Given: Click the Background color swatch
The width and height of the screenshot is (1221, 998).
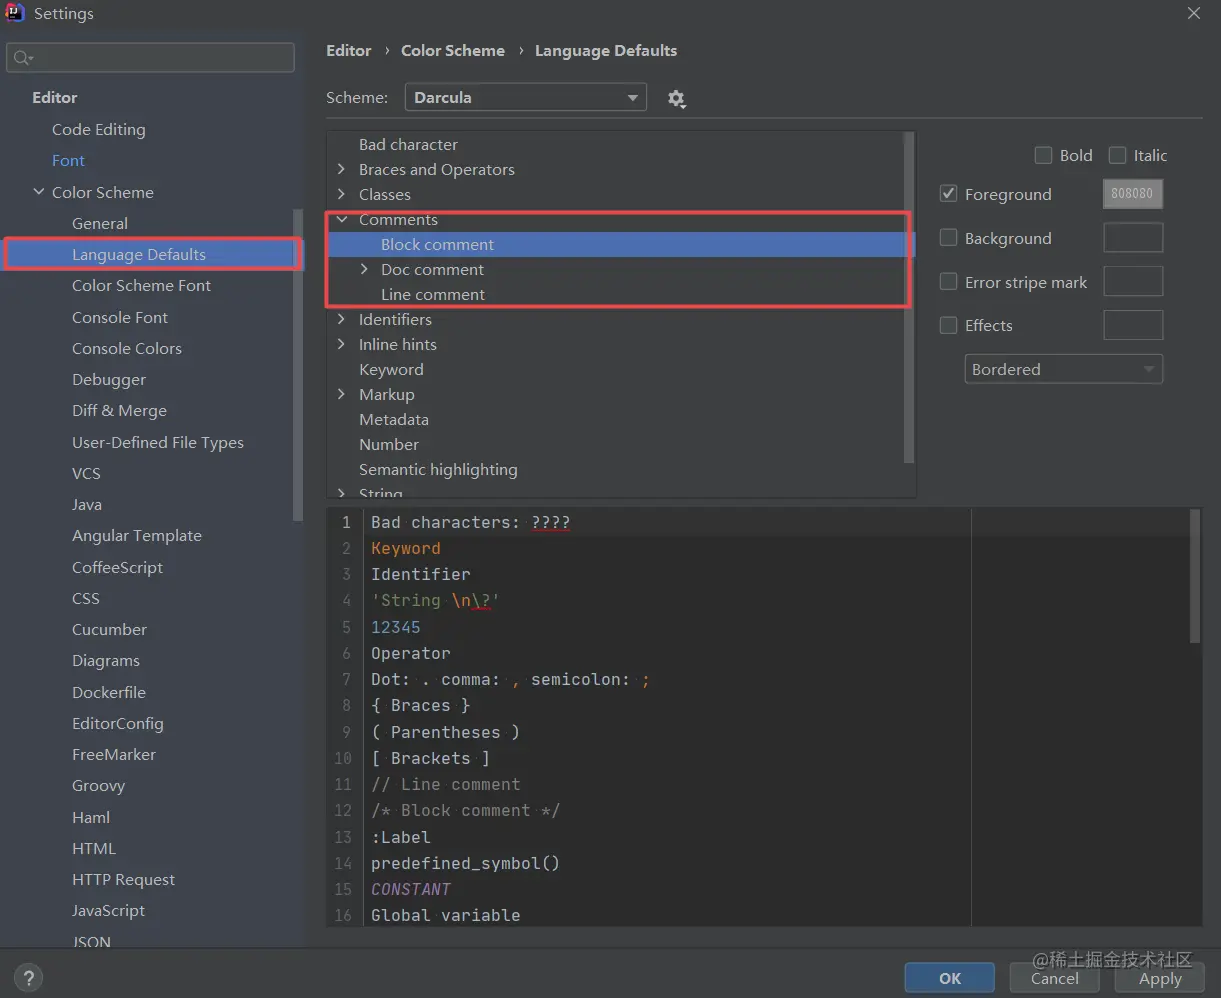Looking at the screenshot, I should [1133, 238].
